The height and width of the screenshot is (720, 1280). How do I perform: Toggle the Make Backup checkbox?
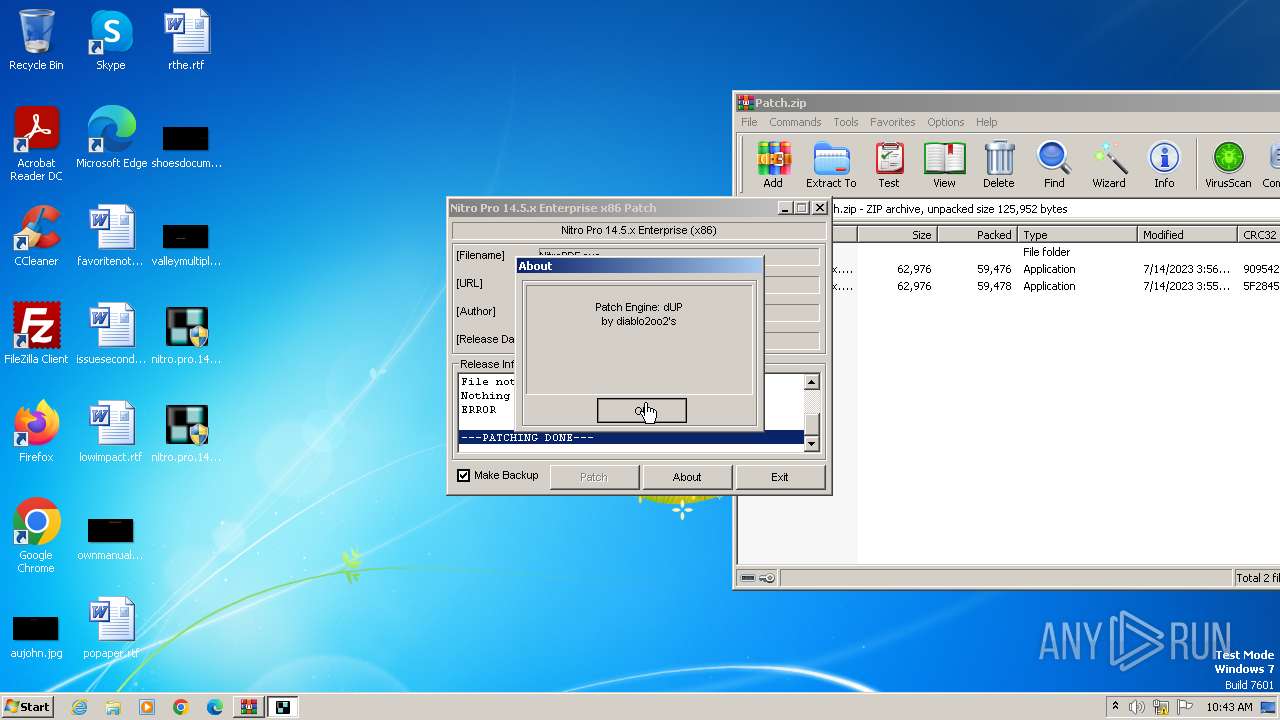(463, 475)
